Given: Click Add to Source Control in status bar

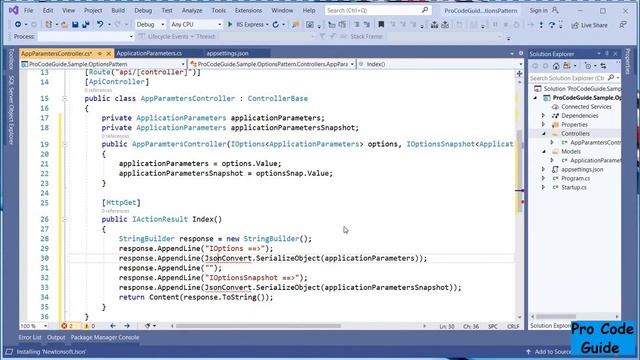Looking at the screenshot, I should point(549,352).
